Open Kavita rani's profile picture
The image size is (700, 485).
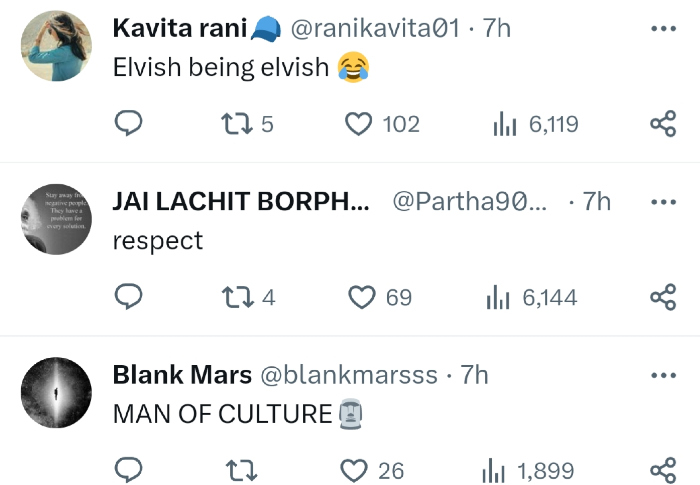(x=57, y=46)
